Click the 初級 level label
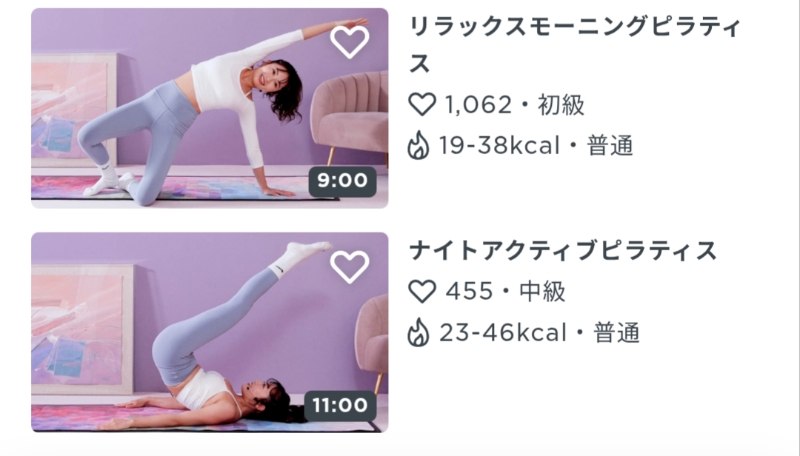The width and height of the screenshot is (800, 456). [x=561, y=105]
